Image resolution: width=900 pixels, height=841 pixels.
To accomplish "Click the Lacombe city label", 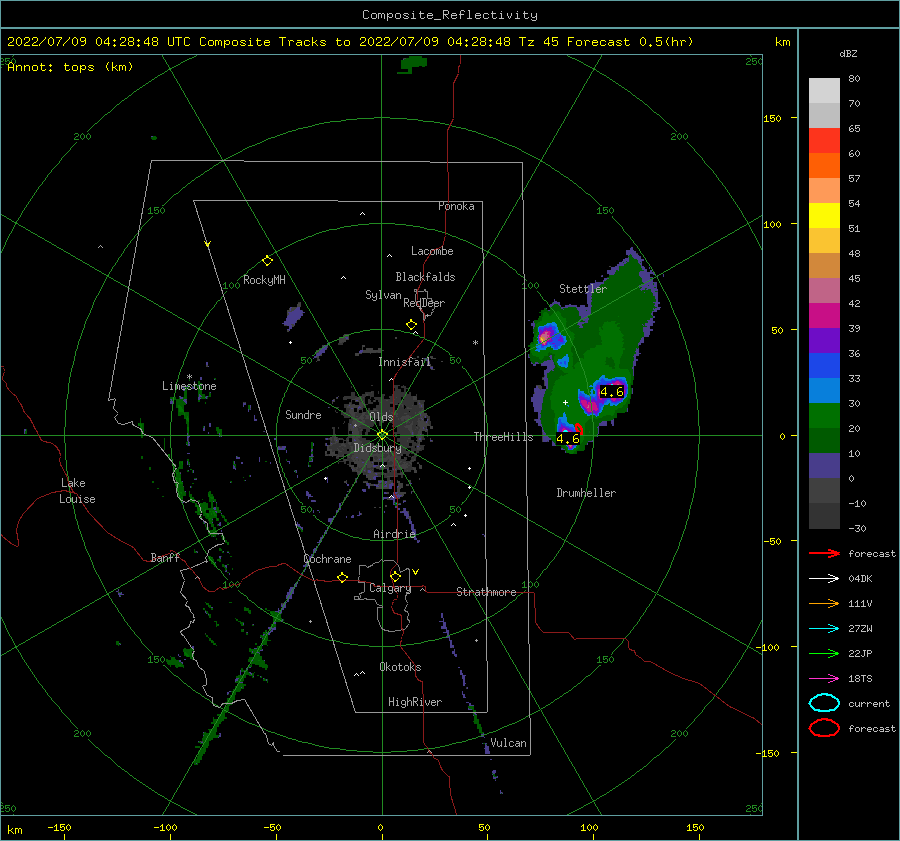I will click(x=432, y=251).
